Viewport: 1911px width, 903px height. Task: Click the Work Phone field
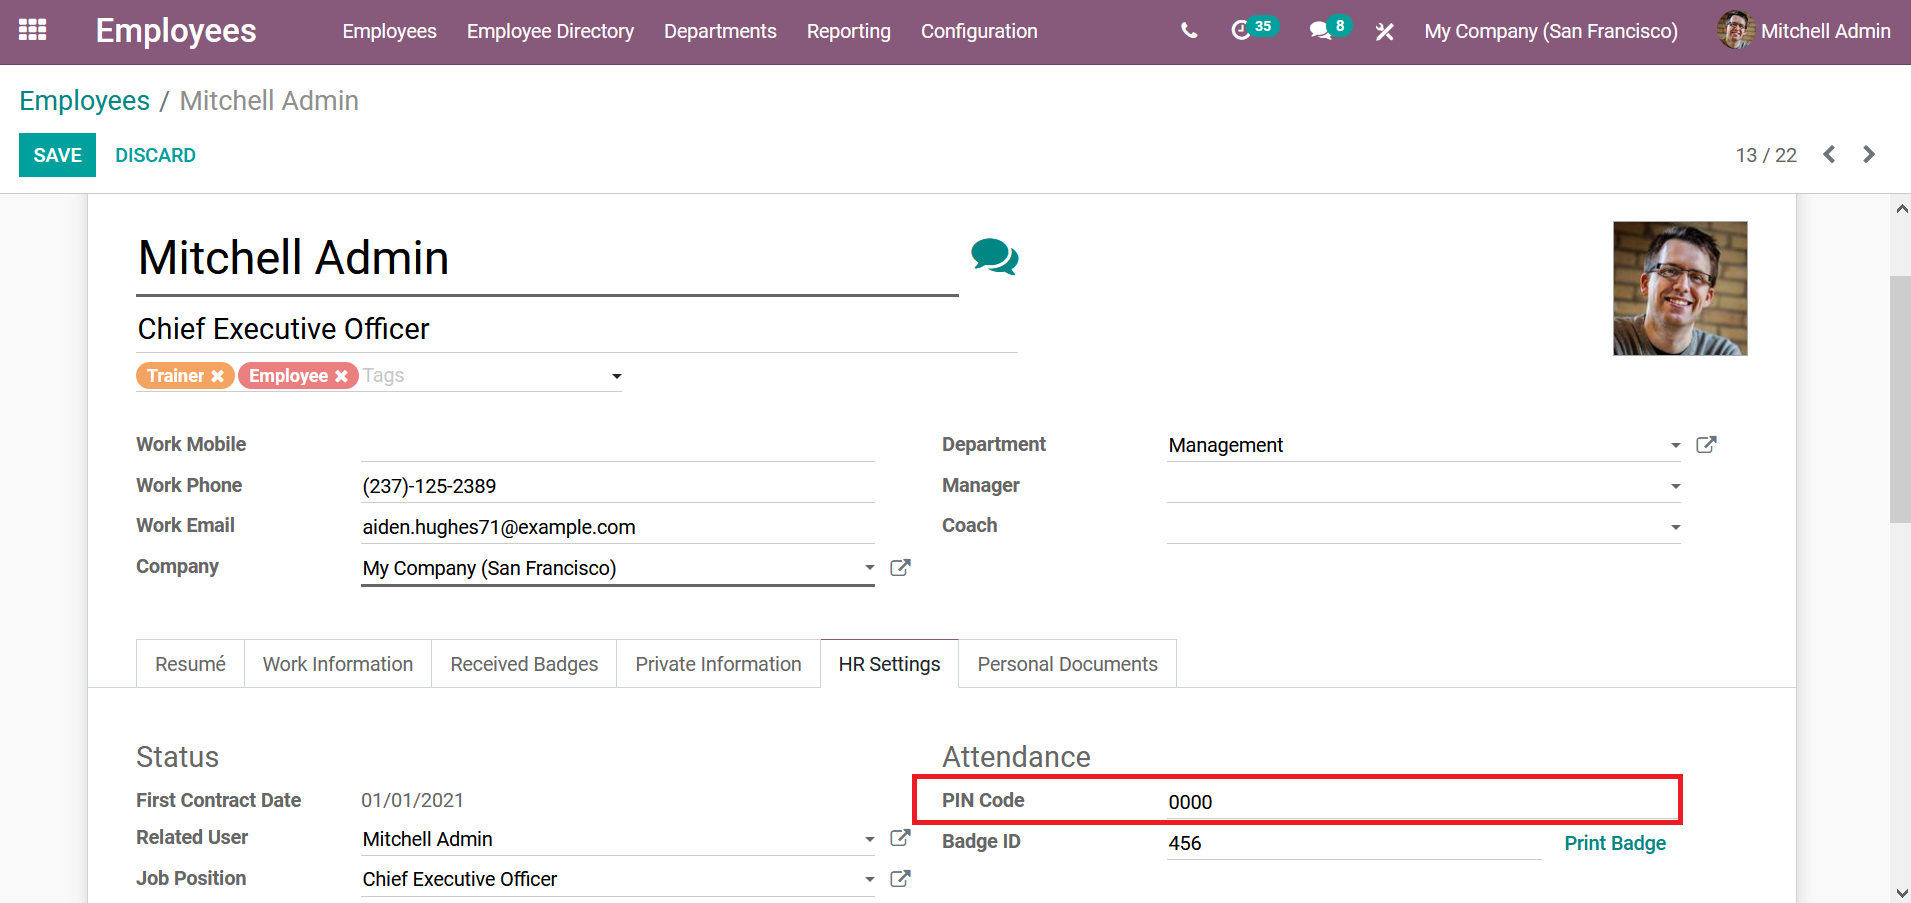618,486
